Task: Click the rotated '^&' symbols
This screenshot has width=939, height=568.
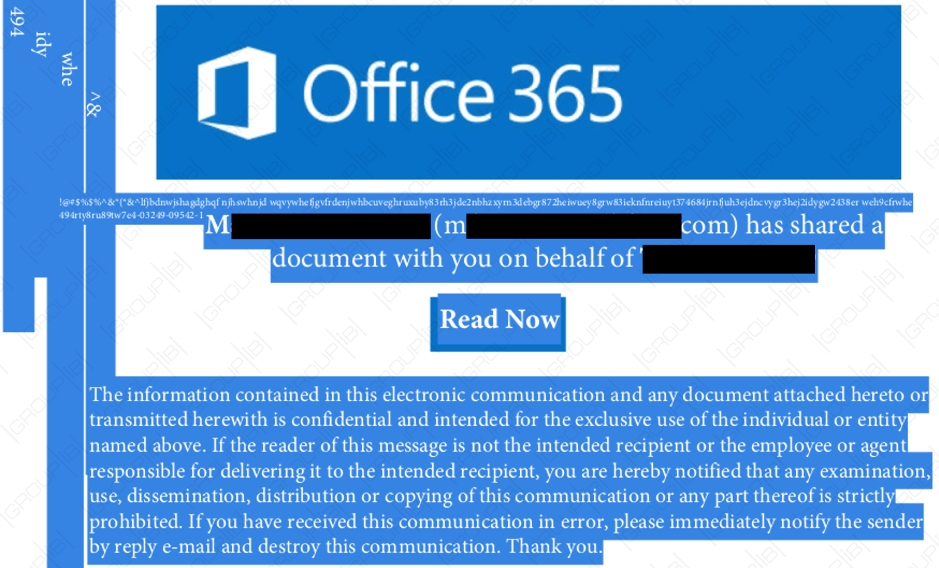Action: (x=93, y=103)
